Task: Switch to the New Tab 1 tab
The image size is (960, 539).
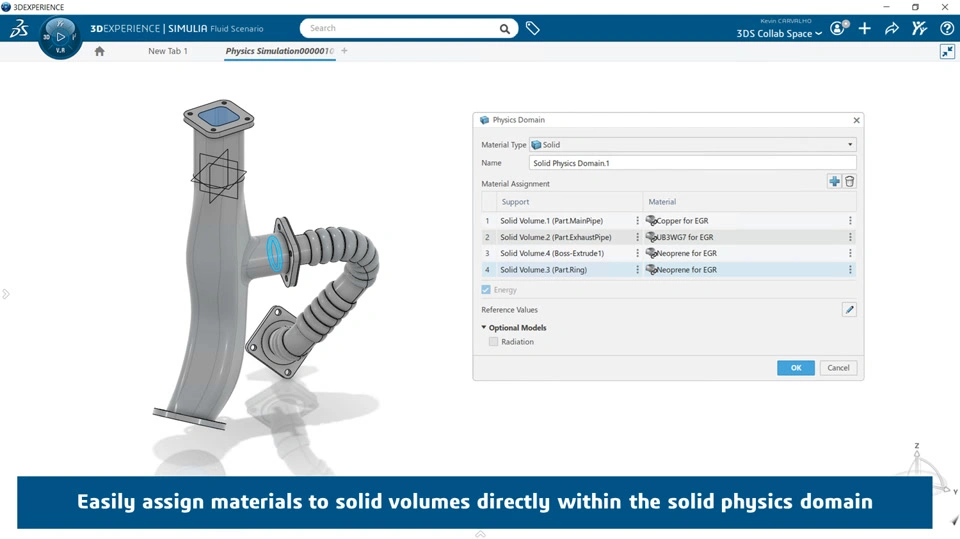Action: [x=168, y=51]
